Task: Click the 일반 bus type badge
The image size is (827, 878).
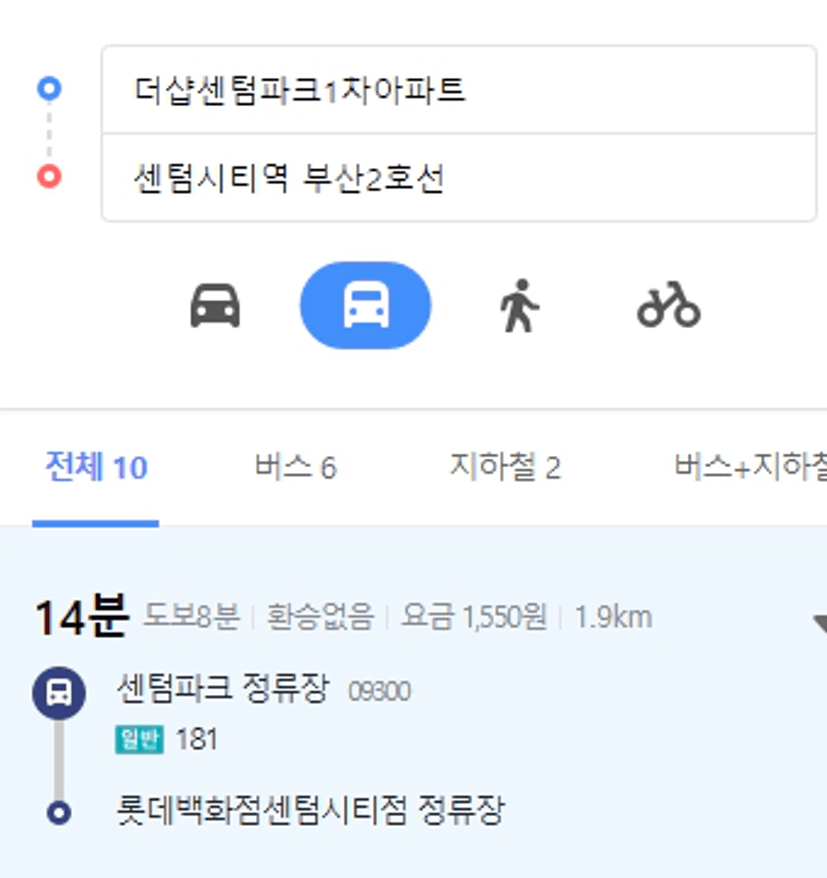Action: tap(139, 739)
